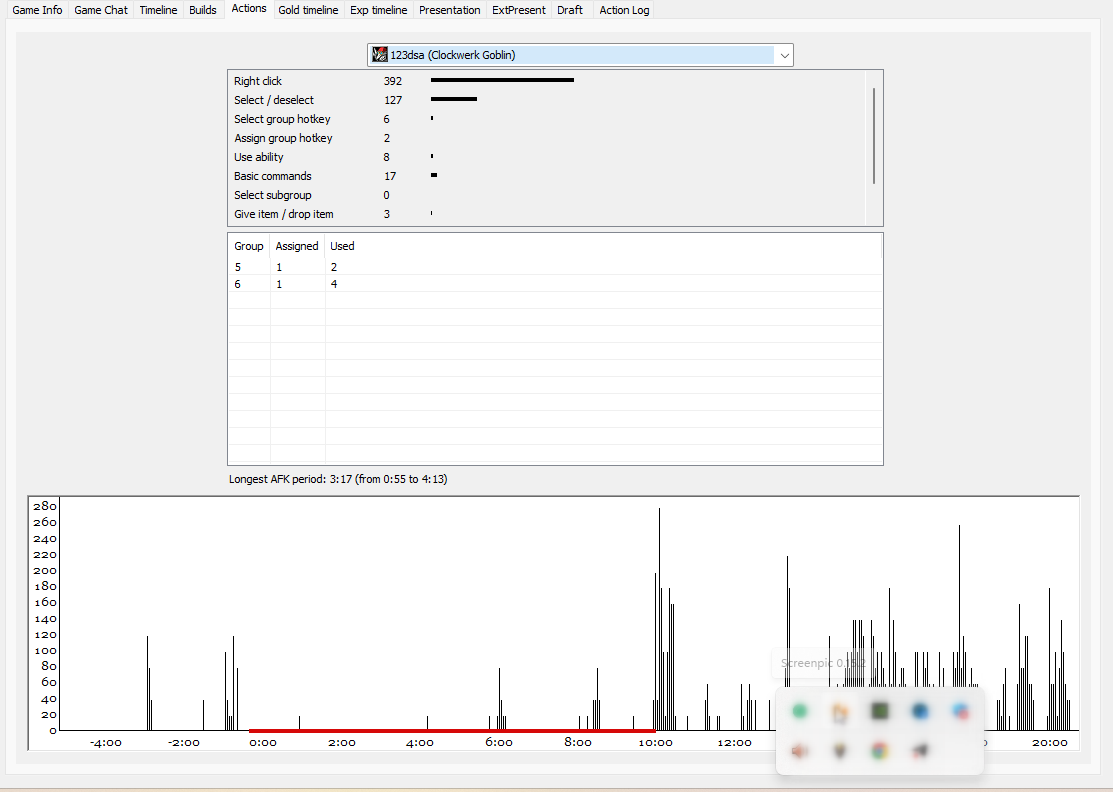The height and width of the screenshot is (792, 1113).
Task: Click the Chrome icon in the tray popup
Action: [x=879, y=750]
